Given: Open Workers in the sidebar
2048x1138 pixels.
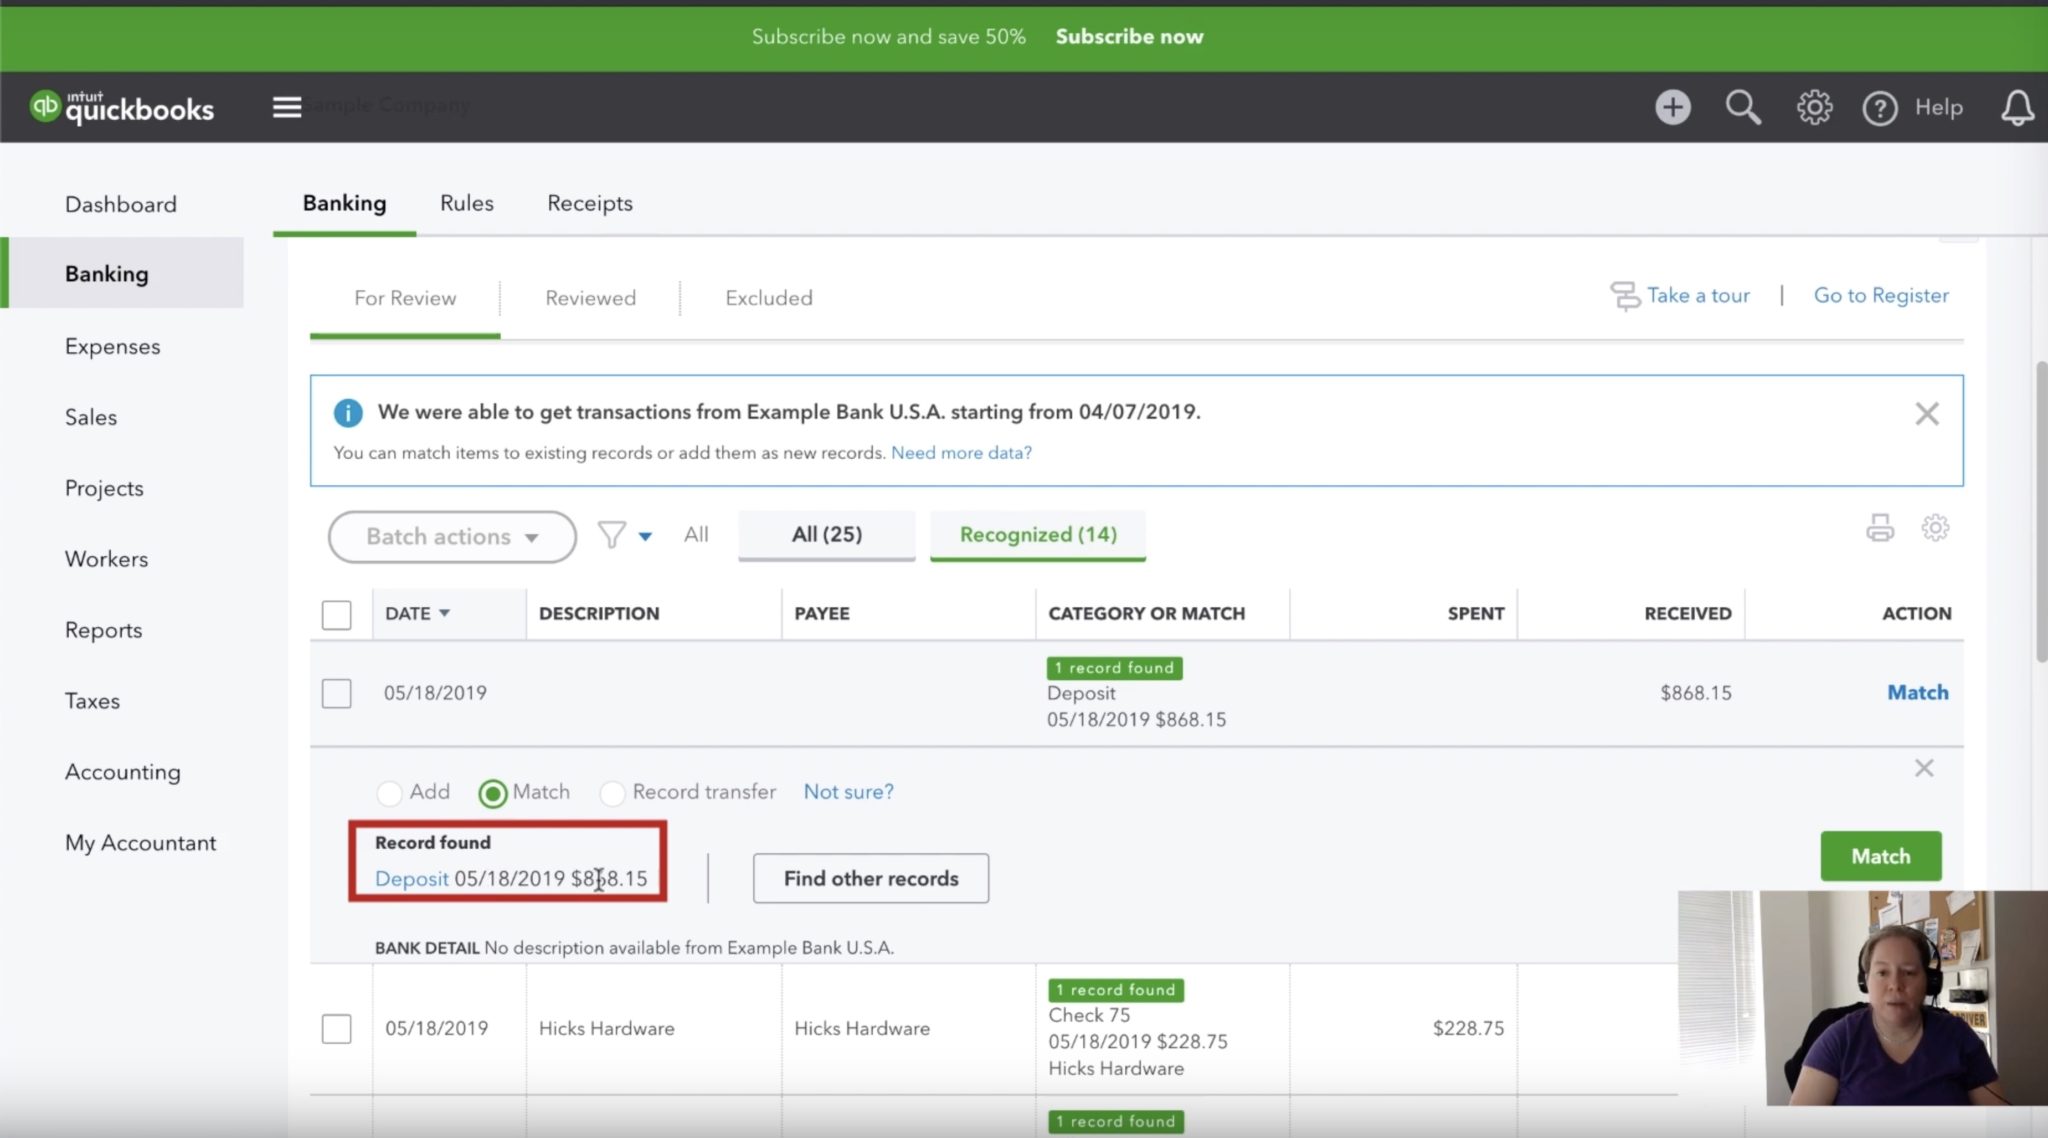Looking at the screenshot, I should point(106,559).
